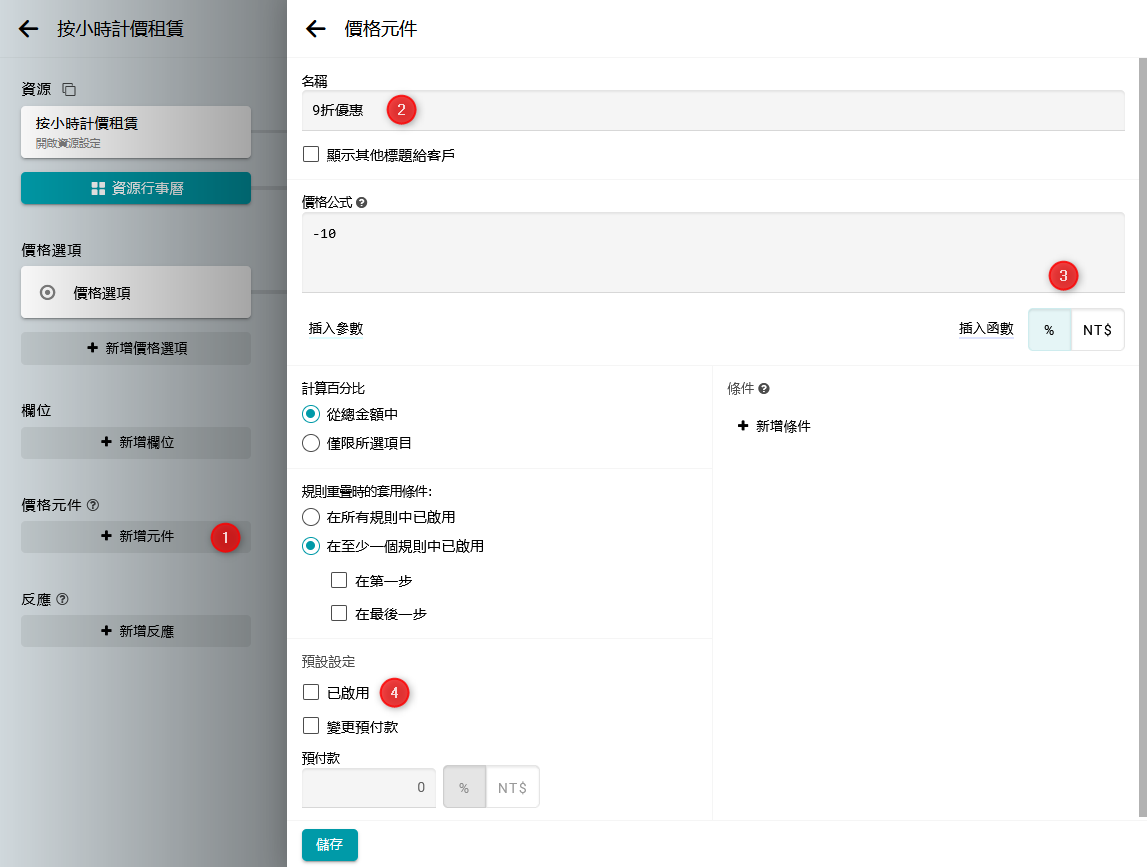Click back arrow beside 價格元件 title
This screenshot has width=1147, height=867.
[316, 29]
